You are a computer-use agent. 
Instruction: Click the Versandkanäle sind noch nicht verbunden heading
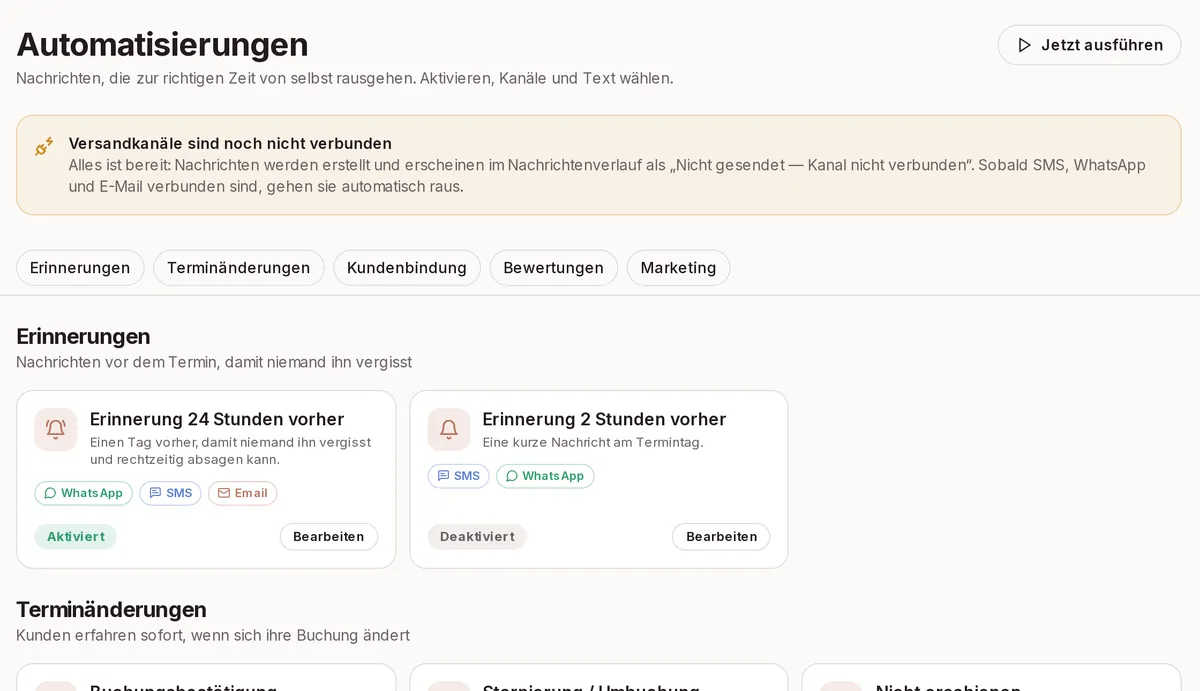[x=230, y=143]
